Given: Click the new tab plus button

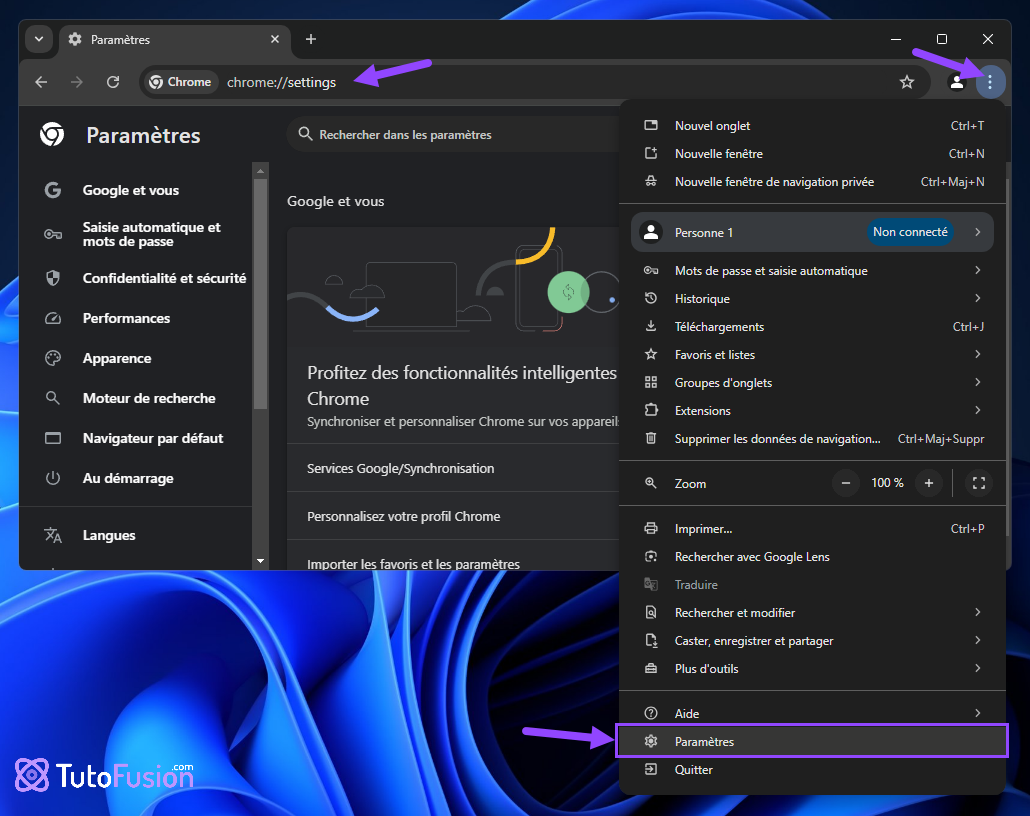Looking at the screenshot, I should [x=311, y=39].
